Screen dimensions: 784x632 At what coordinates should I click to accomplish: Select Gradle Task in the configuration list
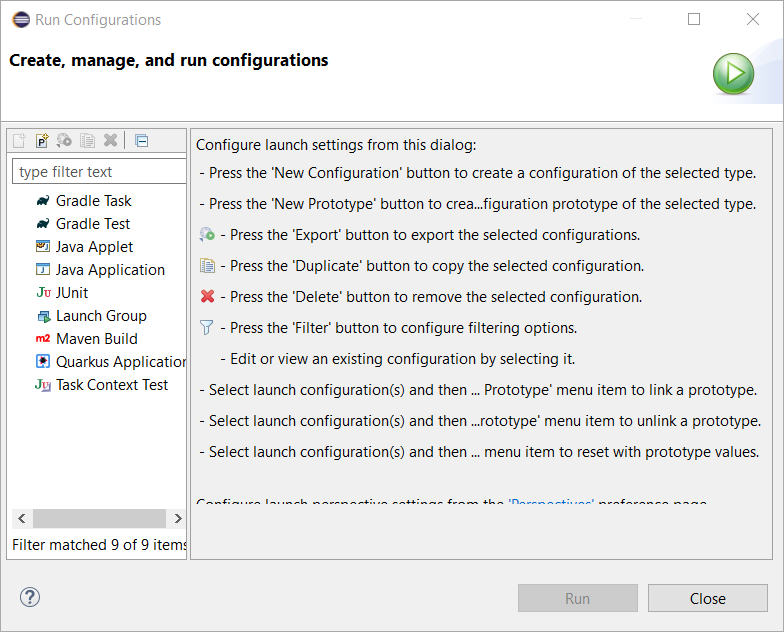pos(93,201)
